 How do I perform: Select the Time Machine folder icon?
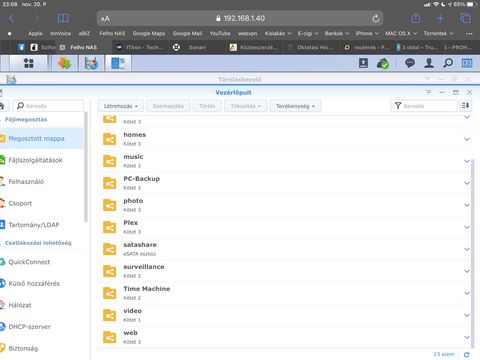[x=109, y=293]
